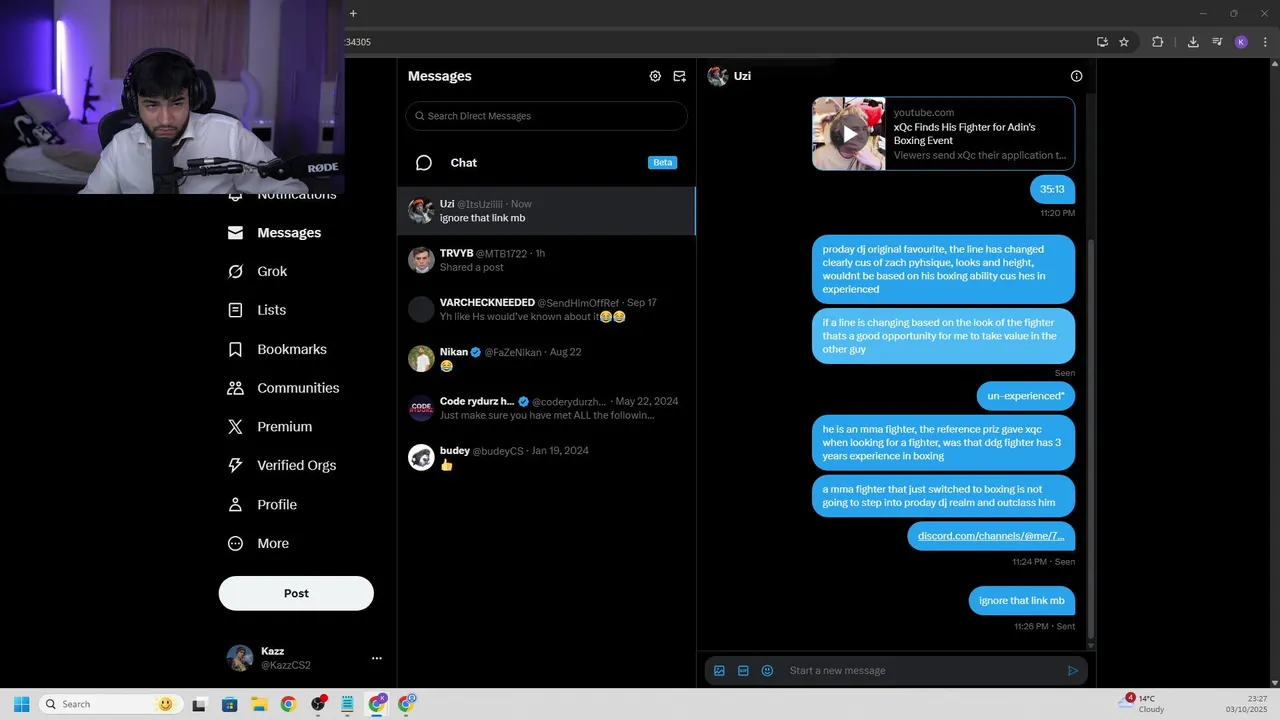Click the Bookmarks icon in sidebar
The image size is (1280, 720).
(235, 349)
